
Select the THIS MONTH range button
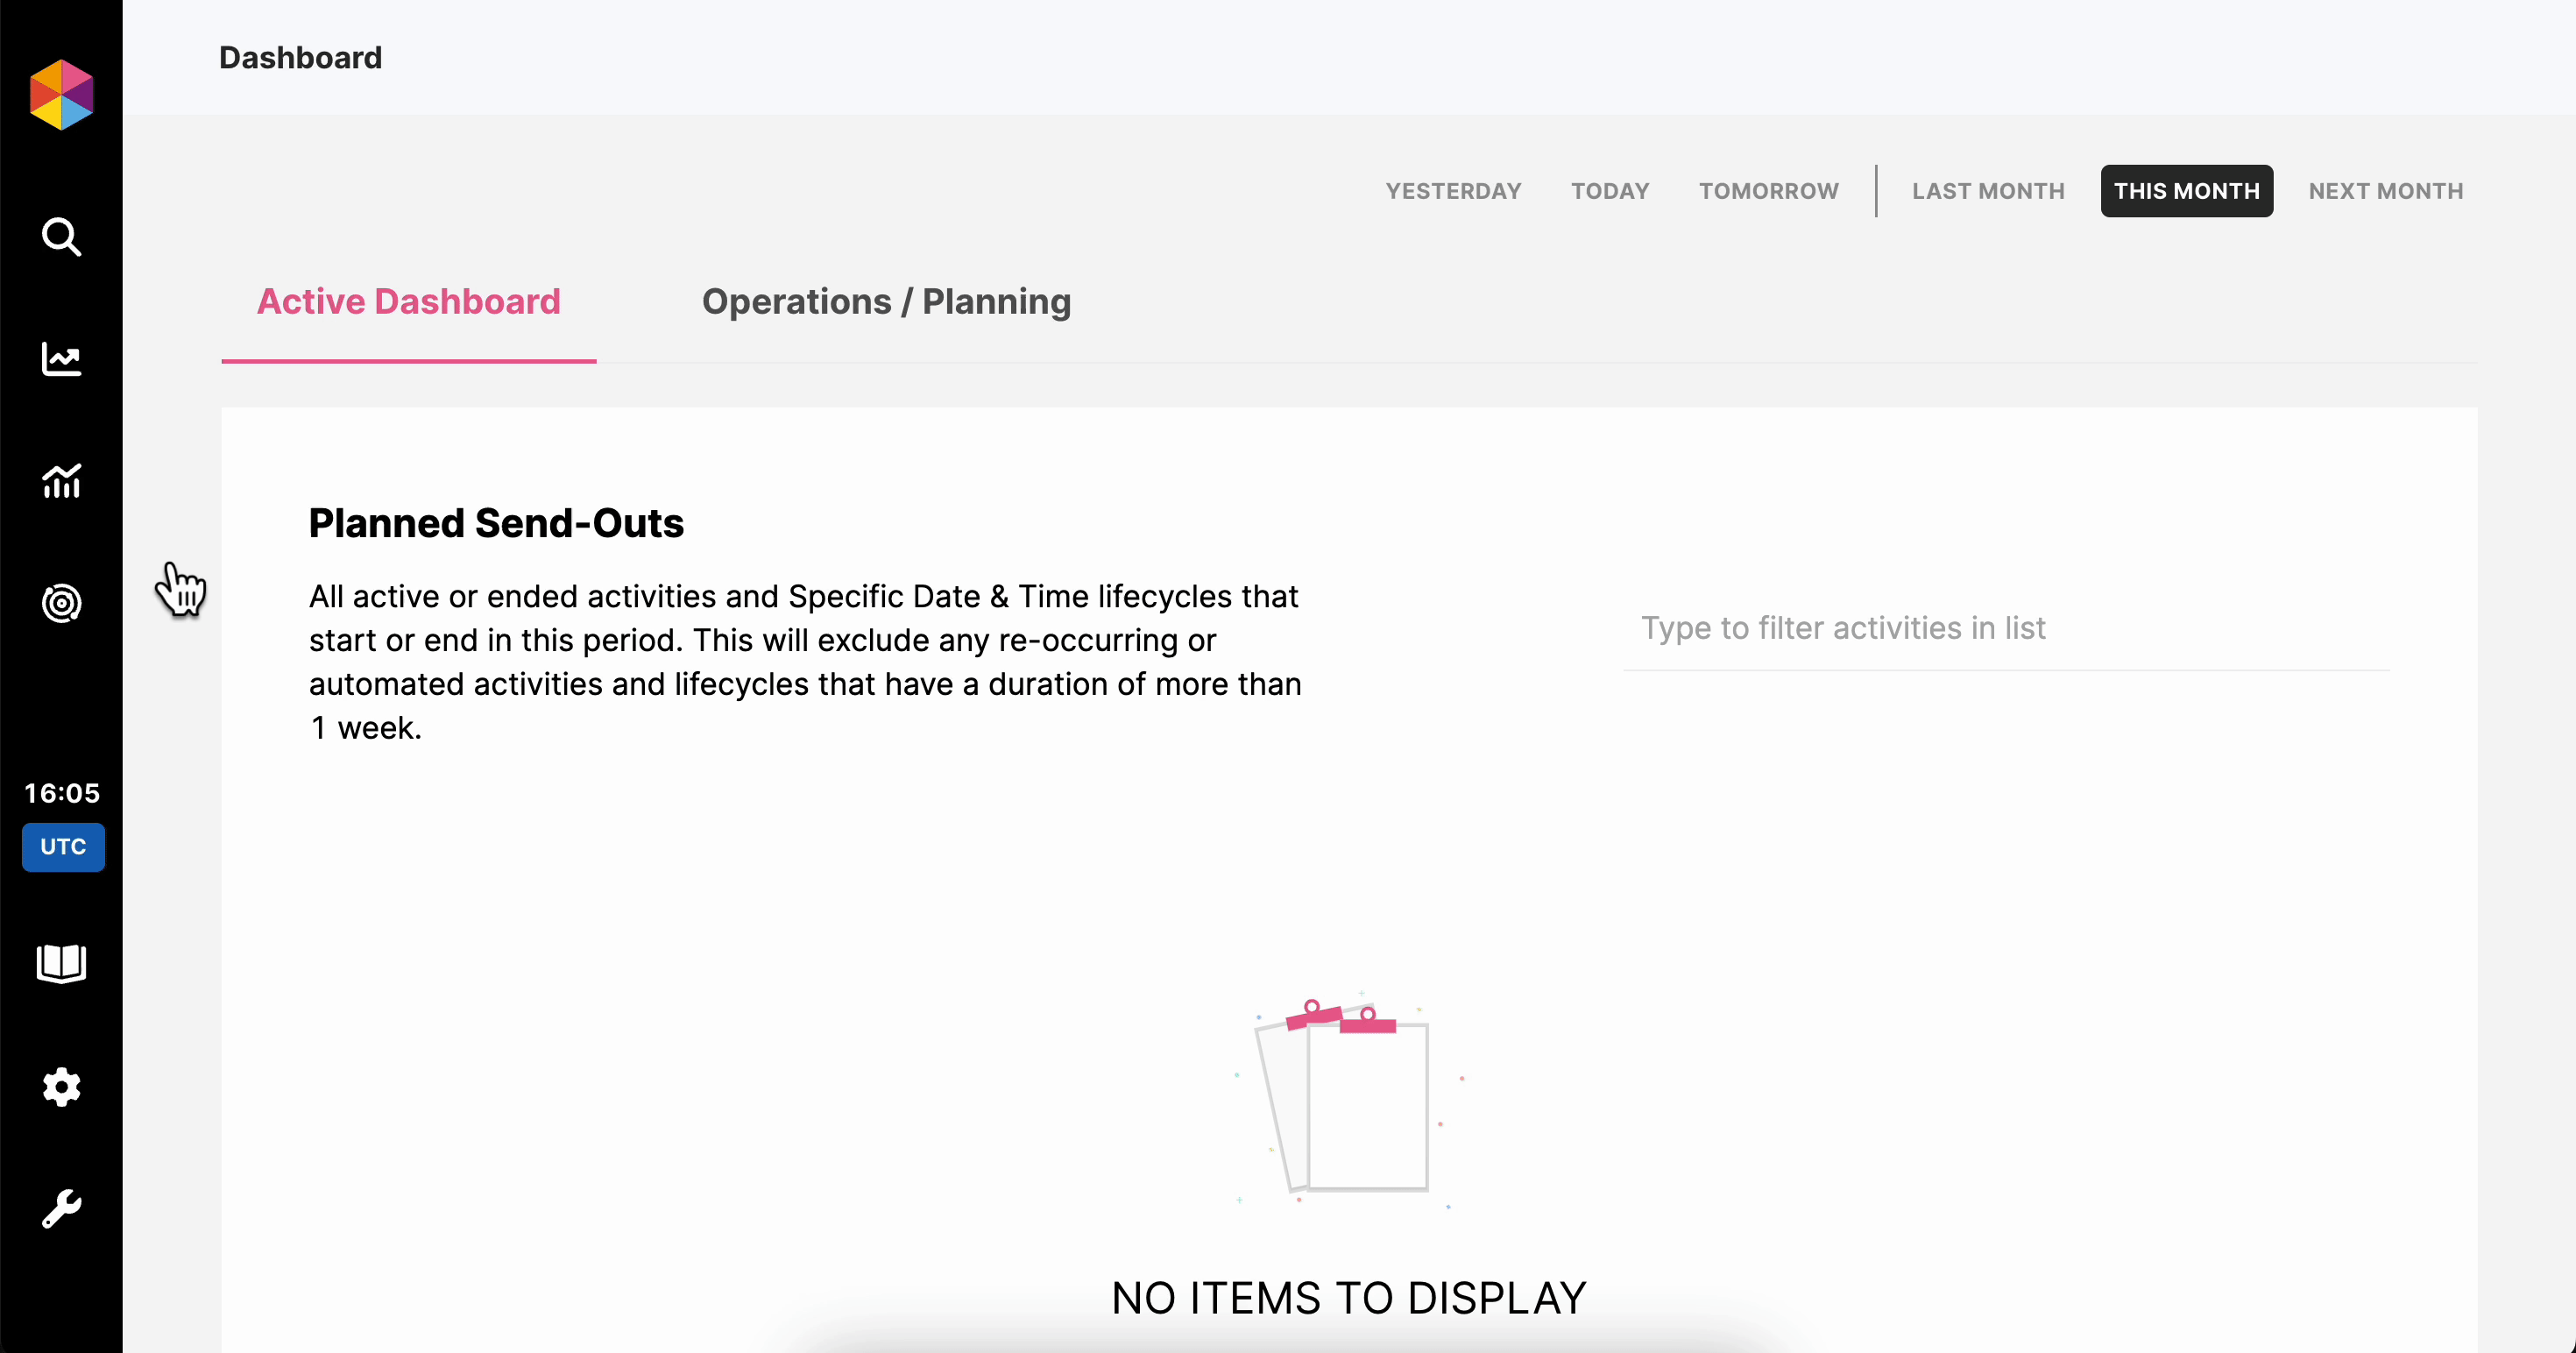click(2186, 191)
